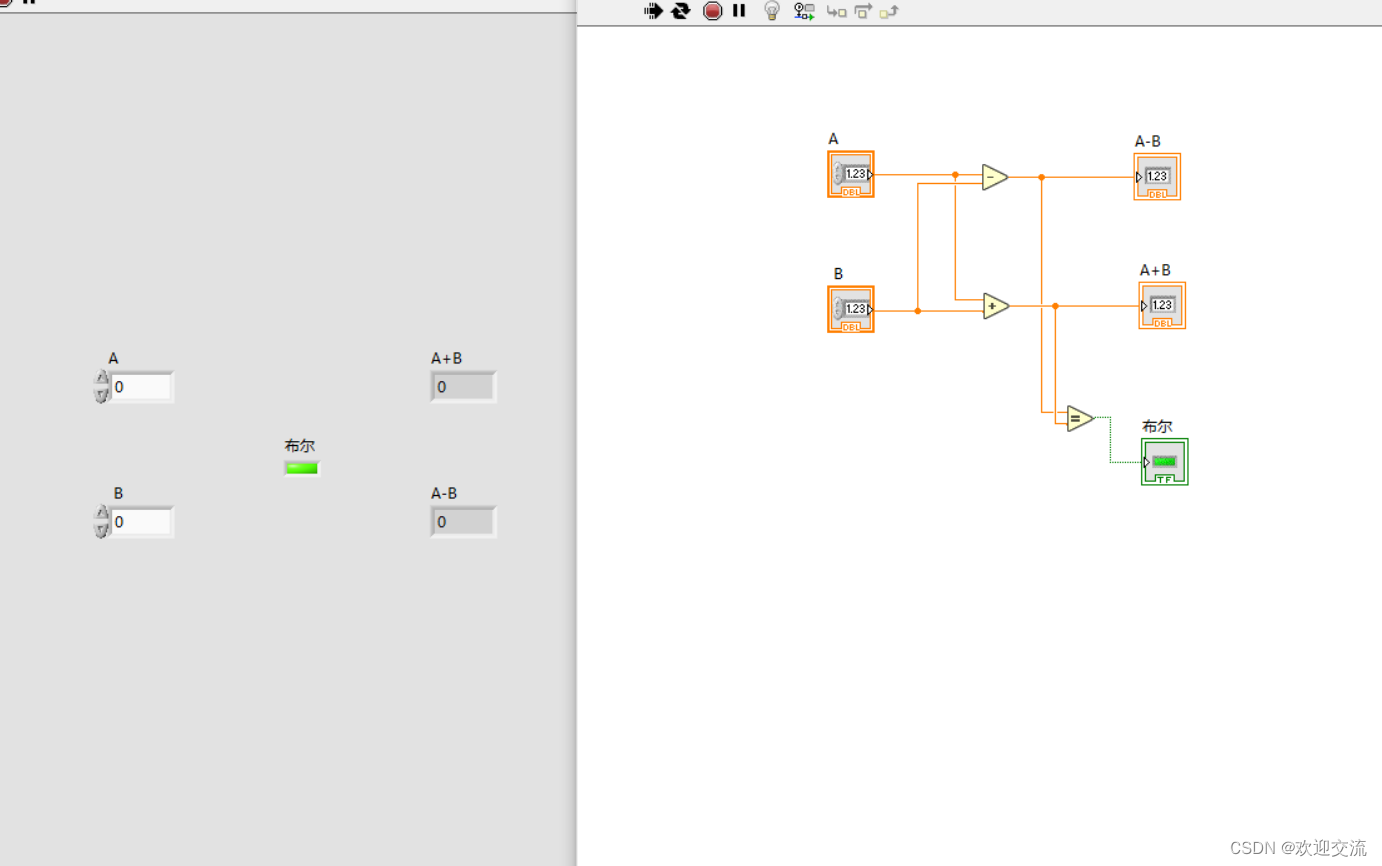Pause the VI from the block diagram toolbar

point(739,11)
